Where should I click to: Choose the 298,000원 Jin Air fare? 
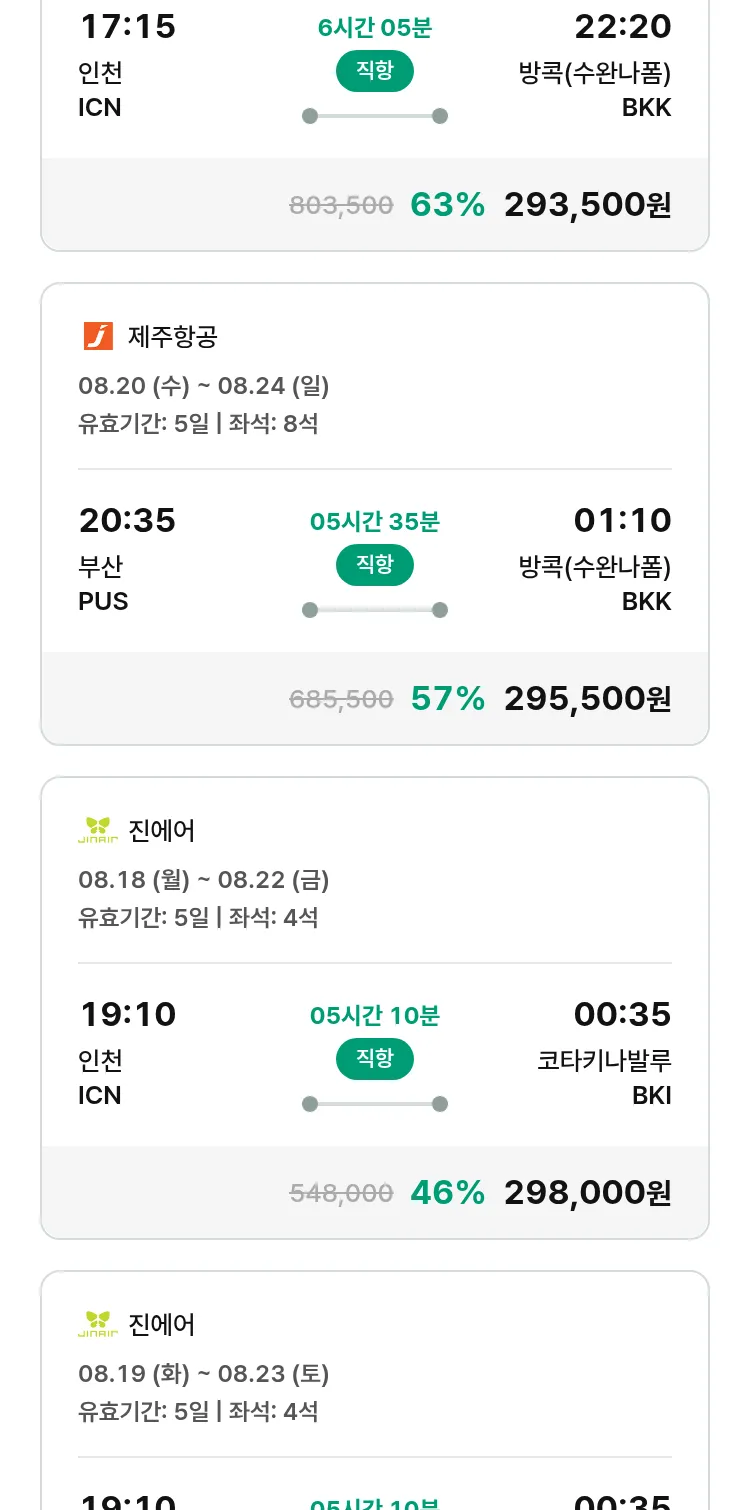(x=587, y=1193)
